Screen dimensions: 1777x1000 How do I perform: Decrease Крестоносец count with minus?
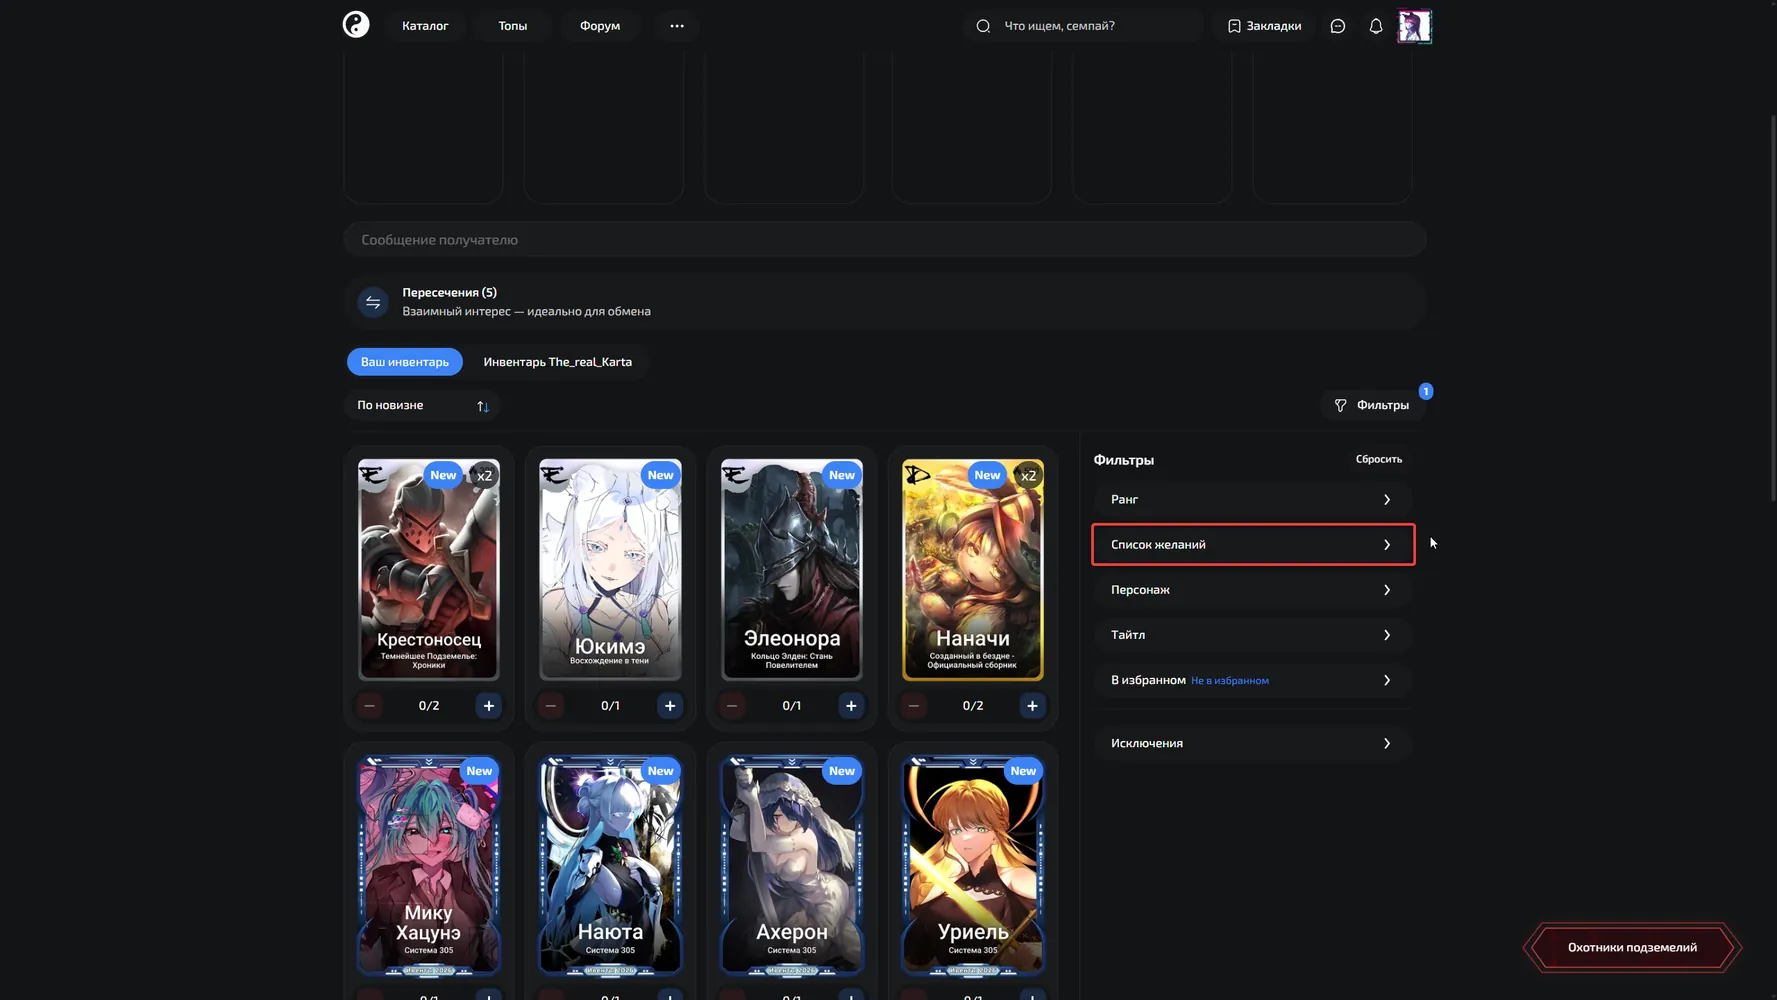370,706
